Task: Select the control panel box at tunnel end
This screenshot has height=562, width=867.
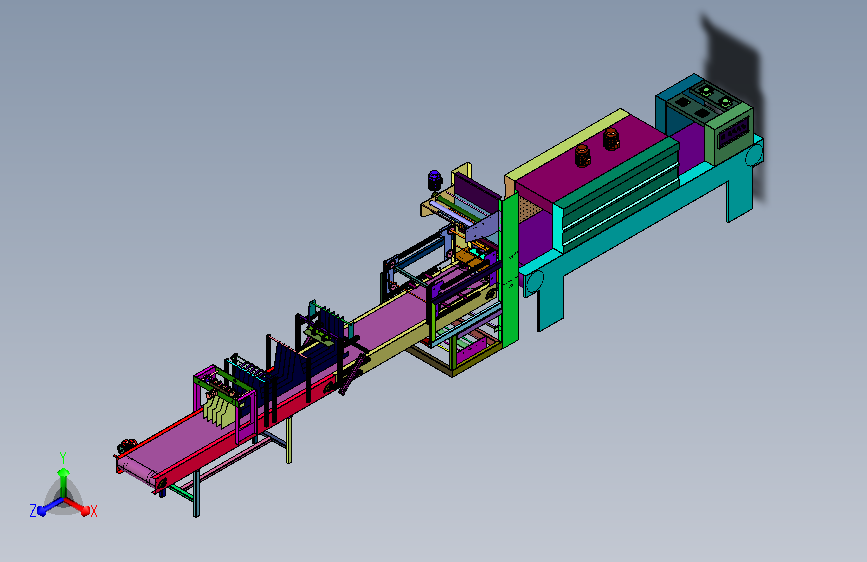Action: tap(731, 132)
